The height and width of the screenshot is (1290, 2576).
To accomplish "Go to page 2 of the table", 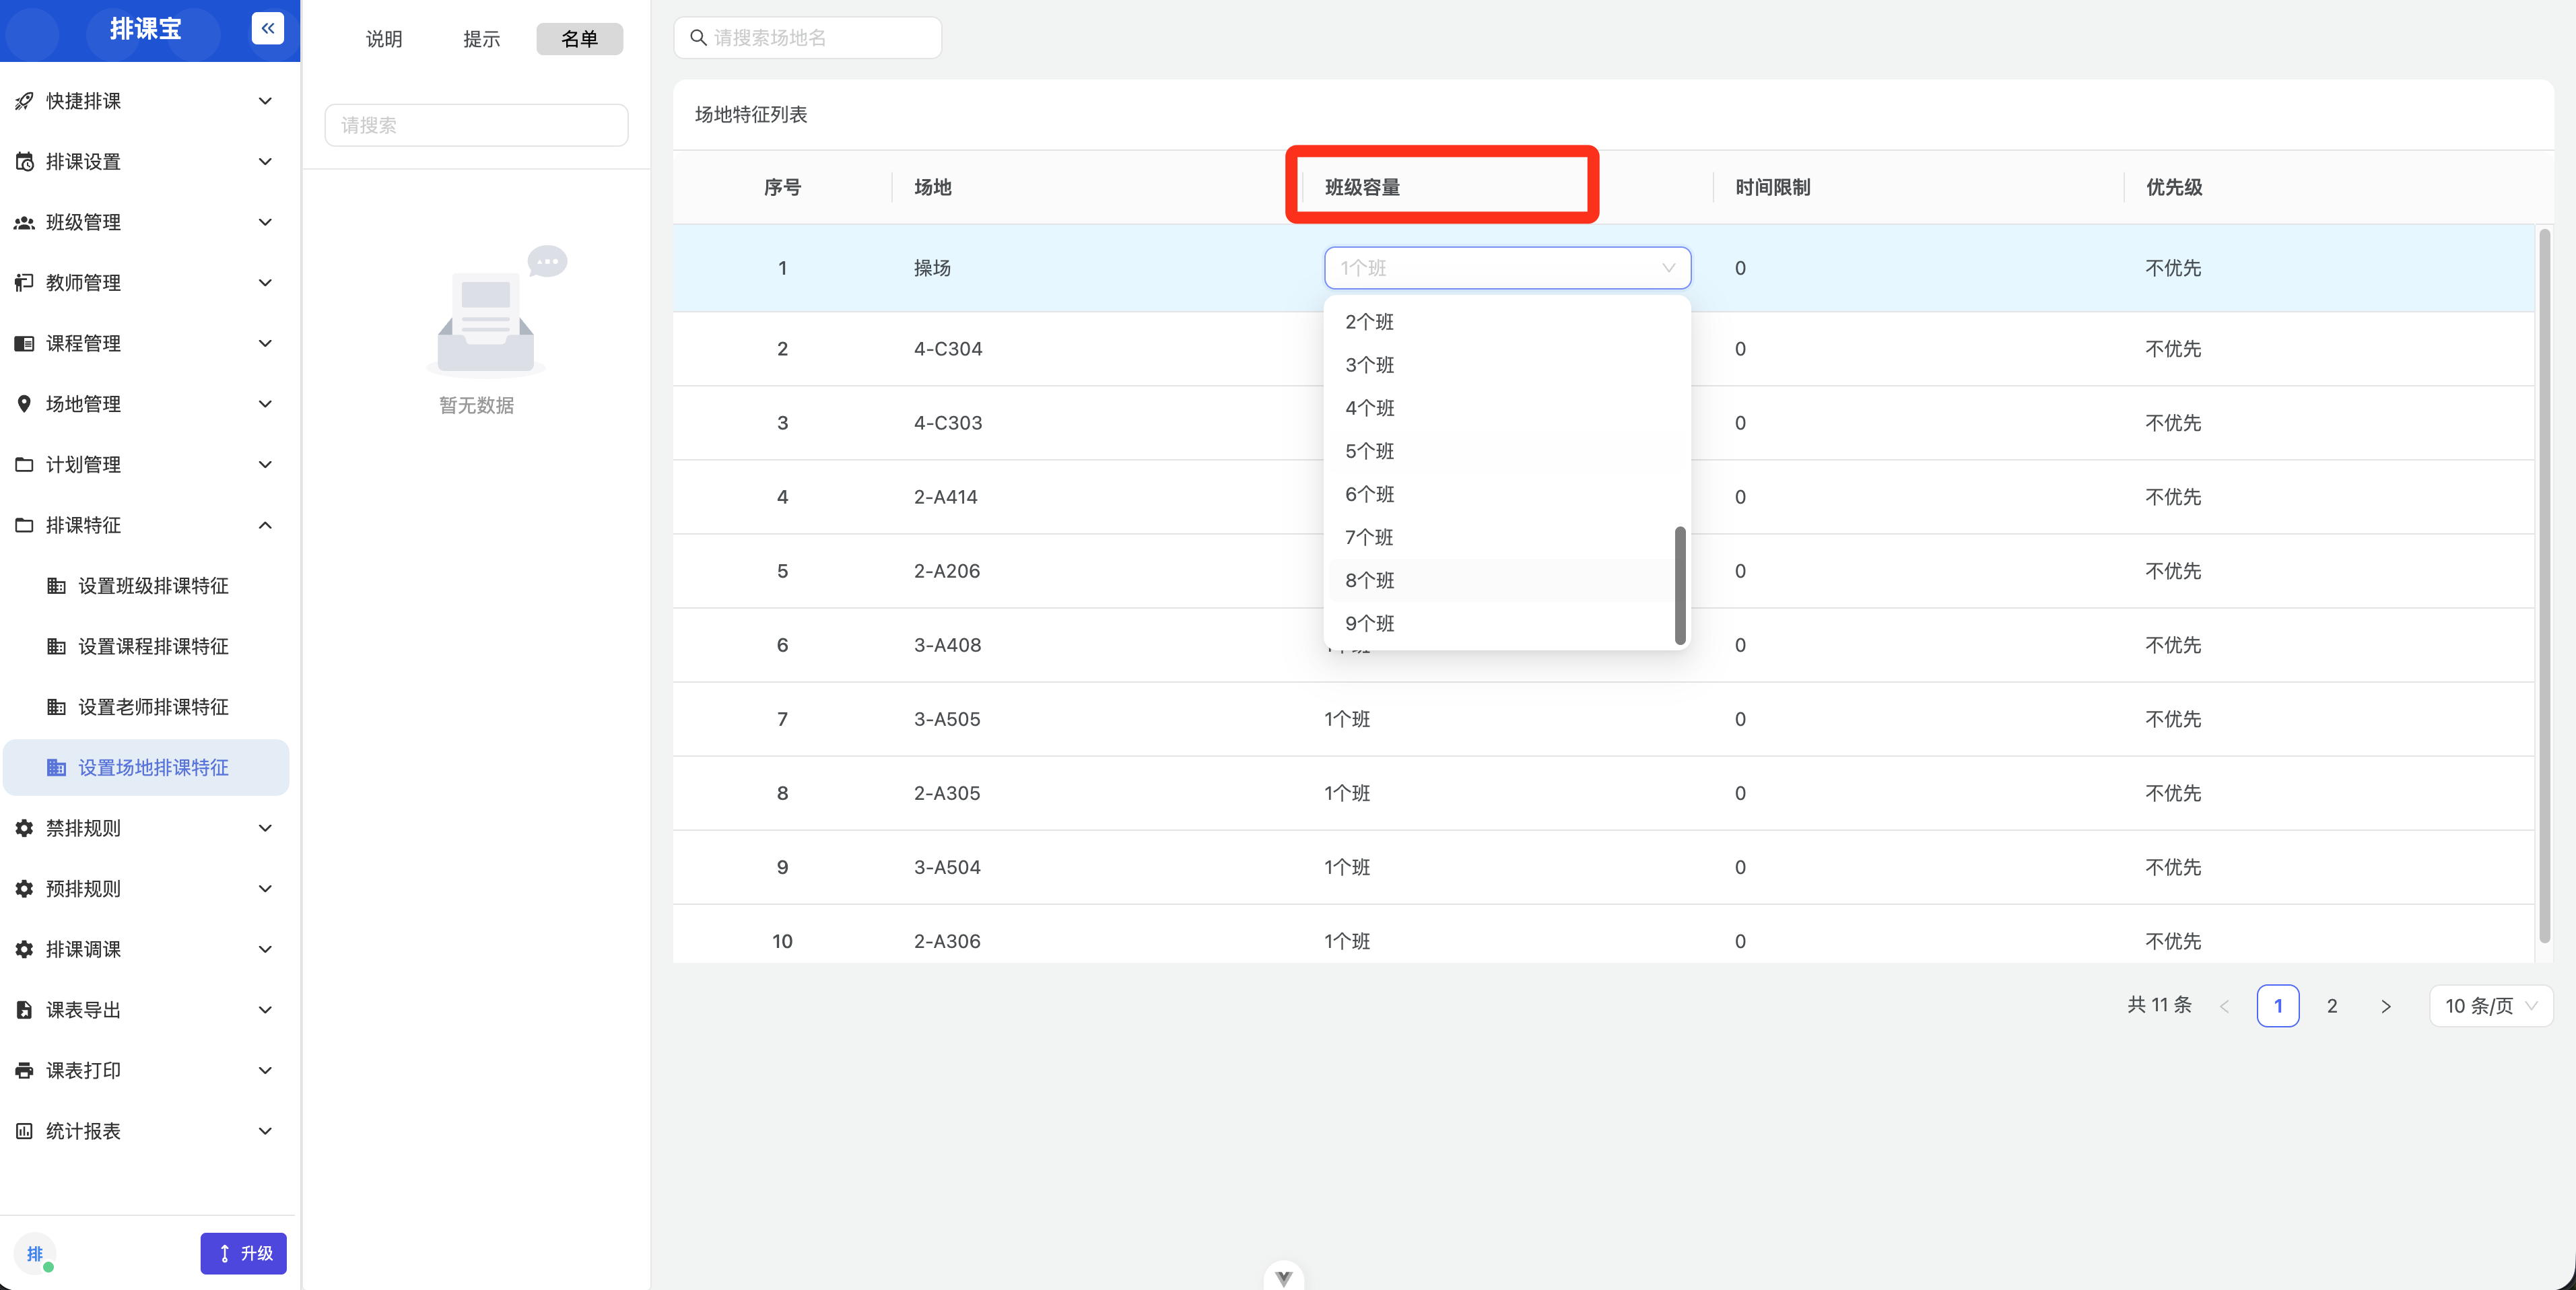I will (x=2332, y=1006).
